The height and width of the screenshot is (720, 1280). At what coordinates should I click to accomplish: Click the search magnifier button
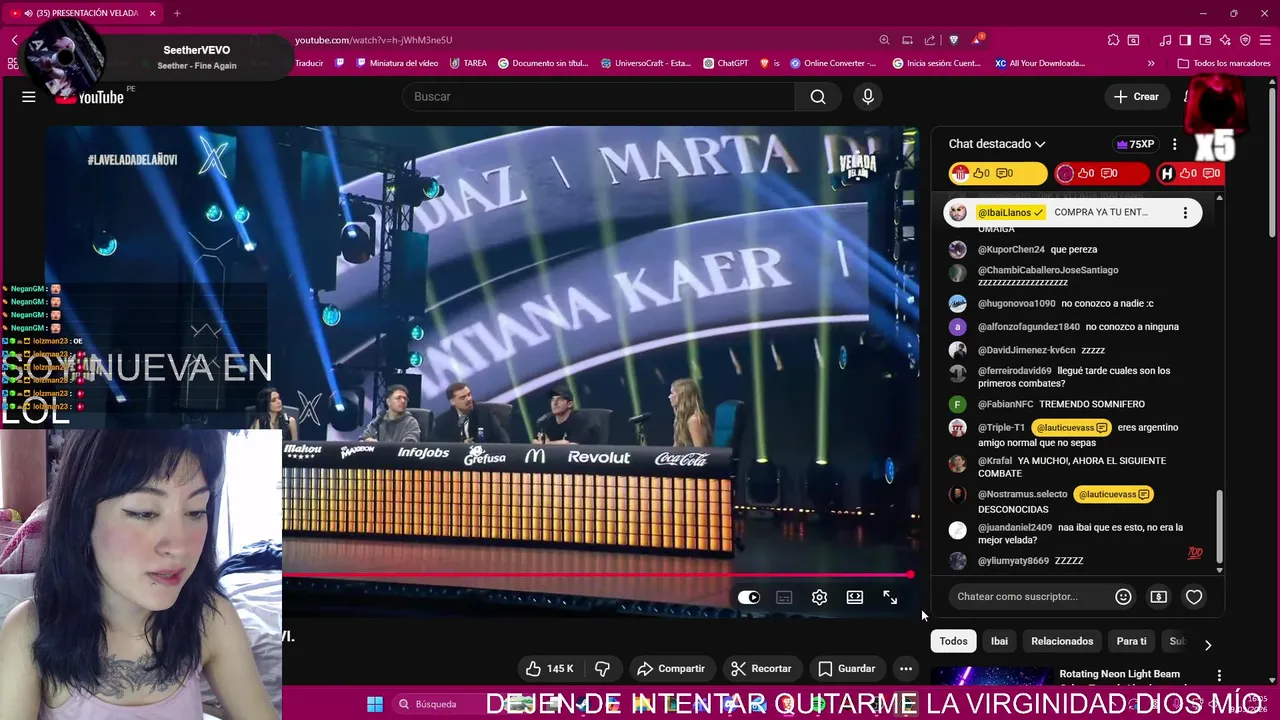coord(818,97)
